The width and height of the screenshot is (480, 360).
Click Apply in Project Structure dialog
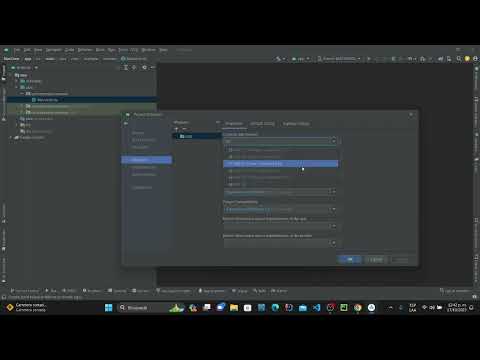coord(401,260)
